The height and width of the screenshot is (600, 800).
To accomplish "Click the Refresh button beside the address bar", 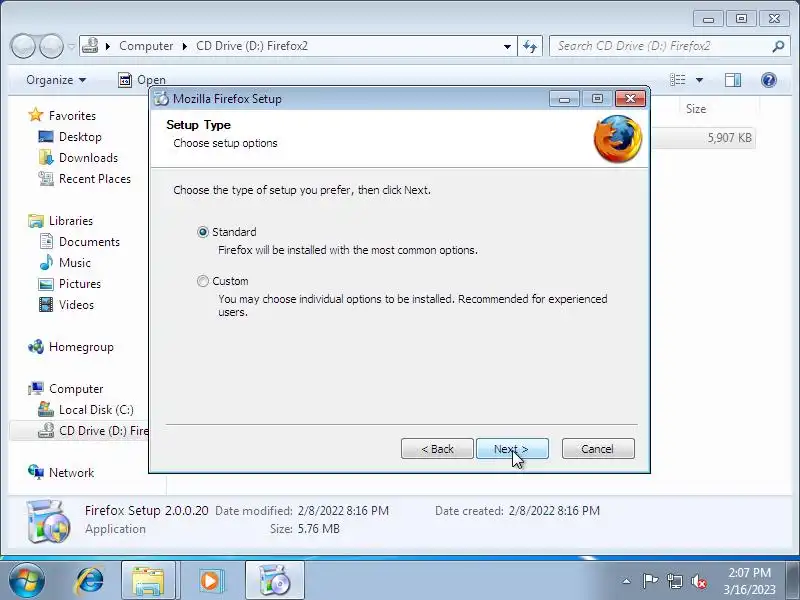I will [x=530, y=46].
